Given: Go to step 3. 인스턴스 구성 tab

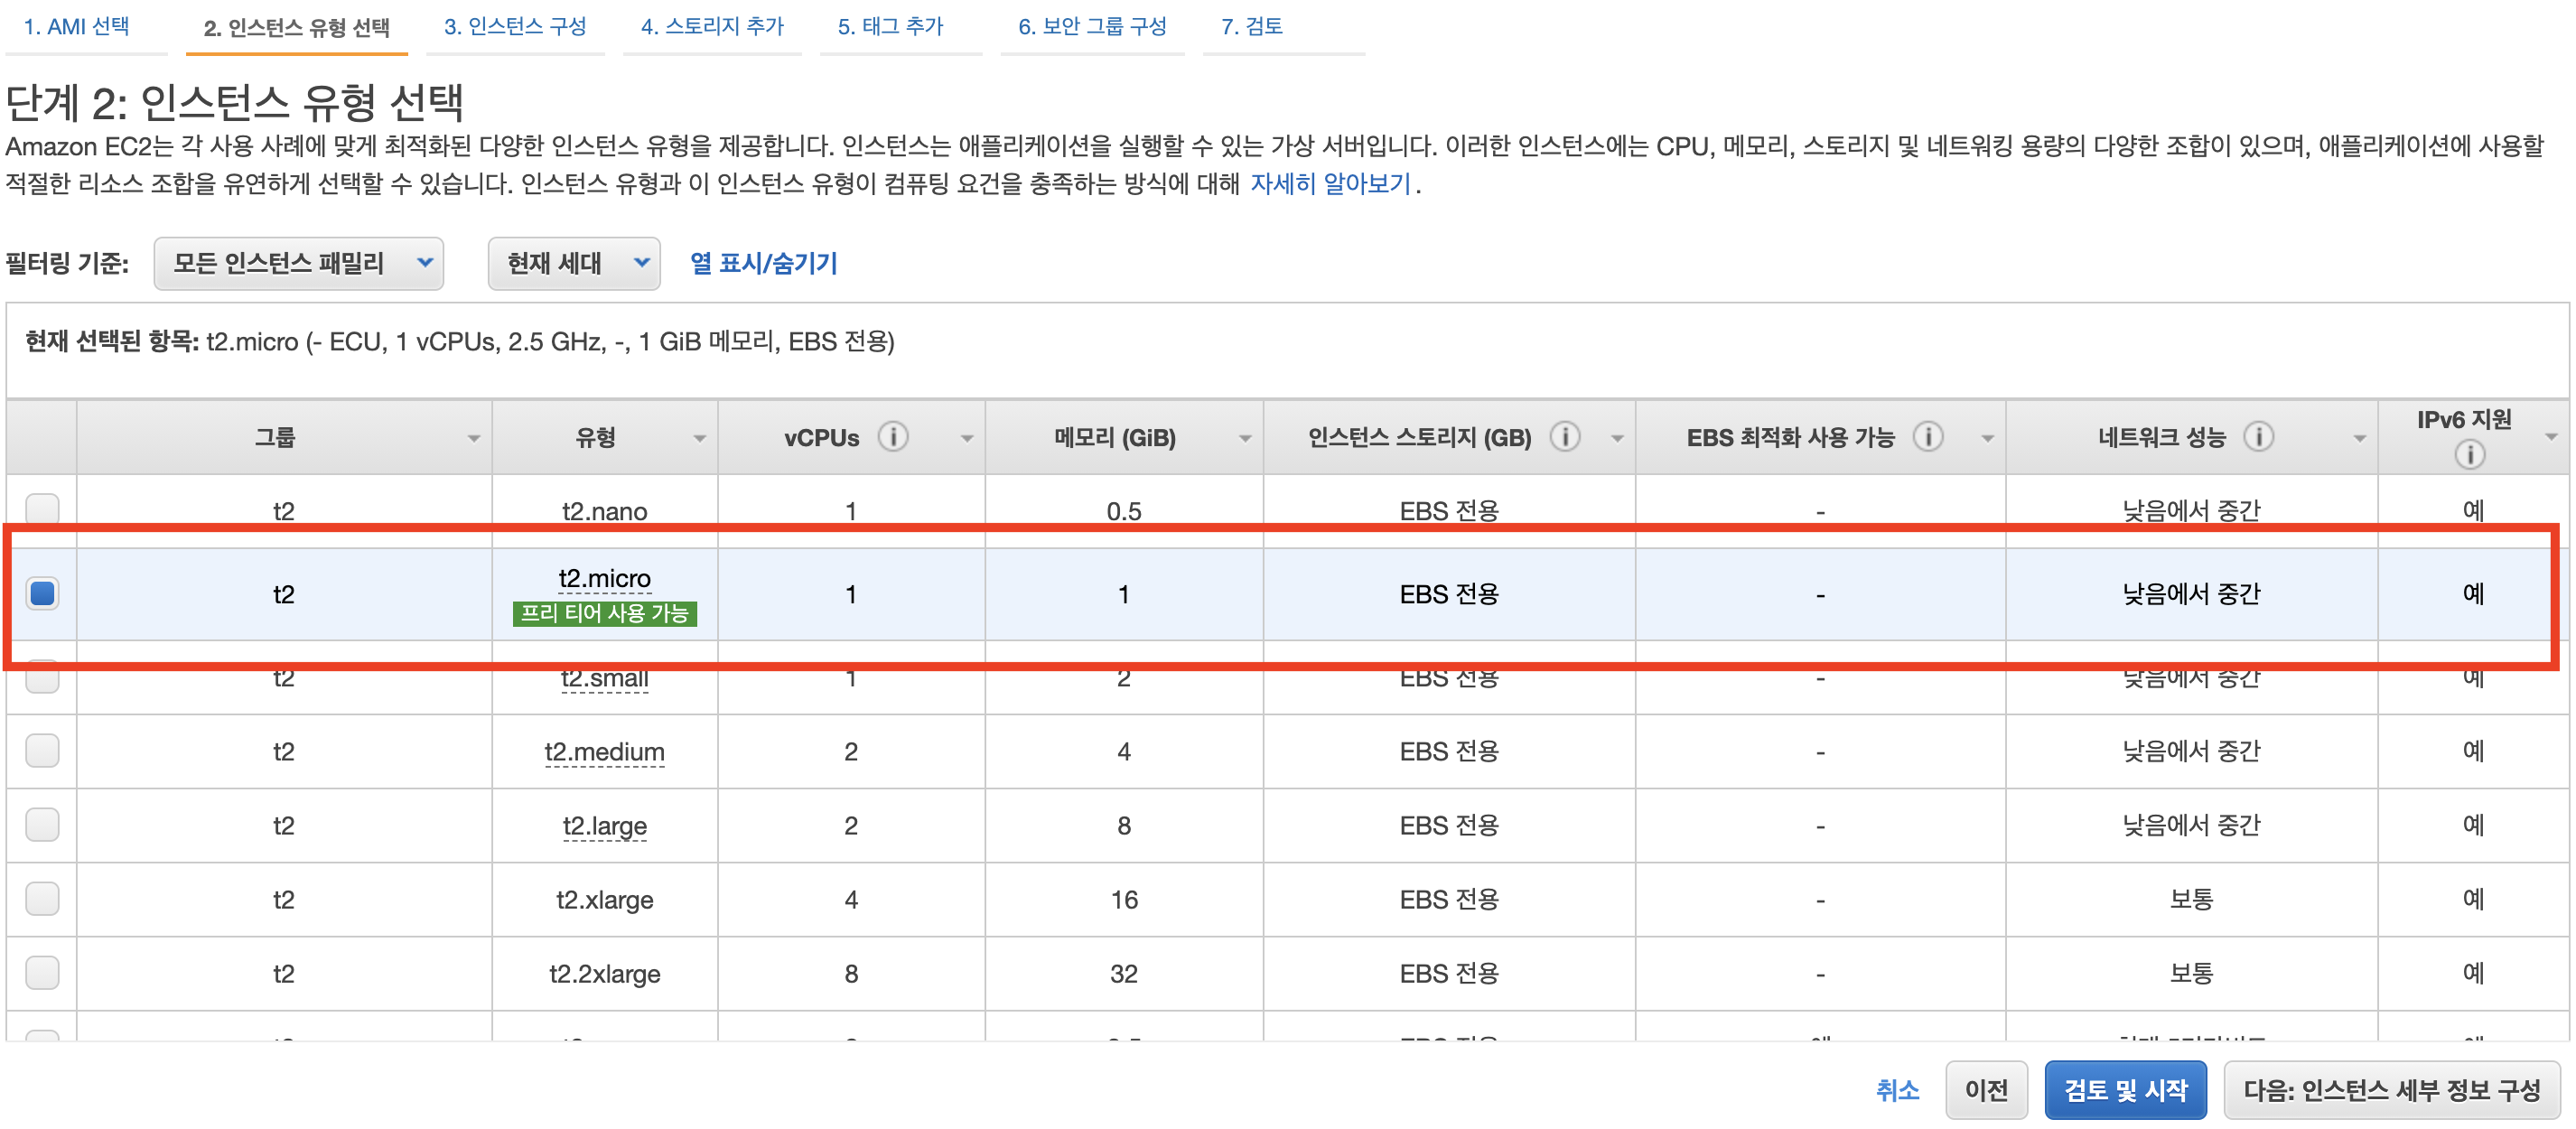Looking at the screenshot, I should tap(515, 27).
